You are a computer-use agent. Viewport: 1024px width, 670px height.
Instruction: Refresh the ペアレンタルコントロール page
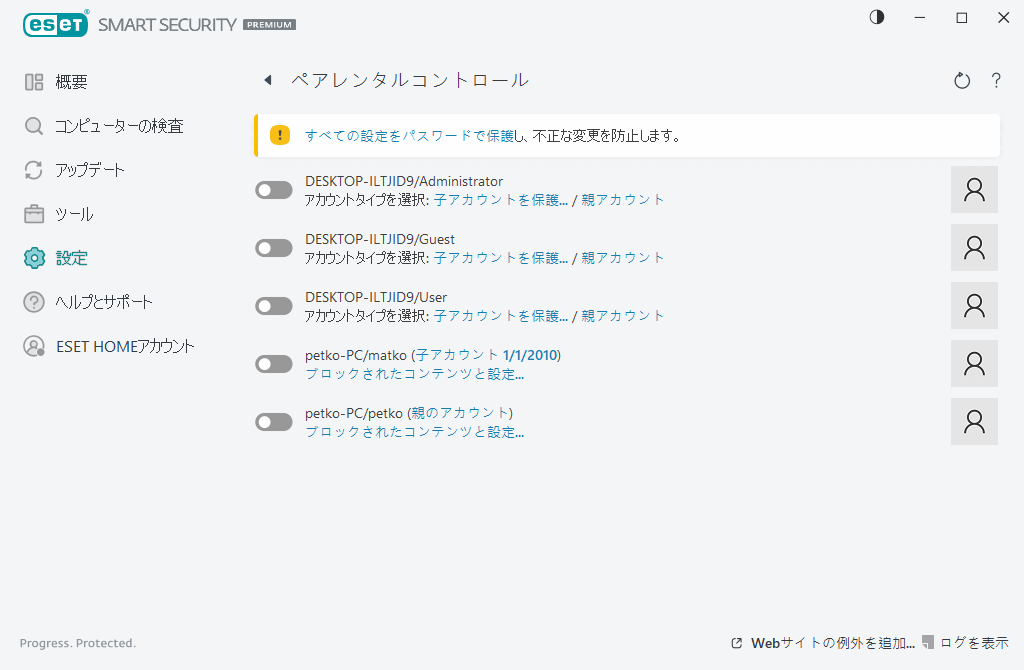[x=961, y=81]
